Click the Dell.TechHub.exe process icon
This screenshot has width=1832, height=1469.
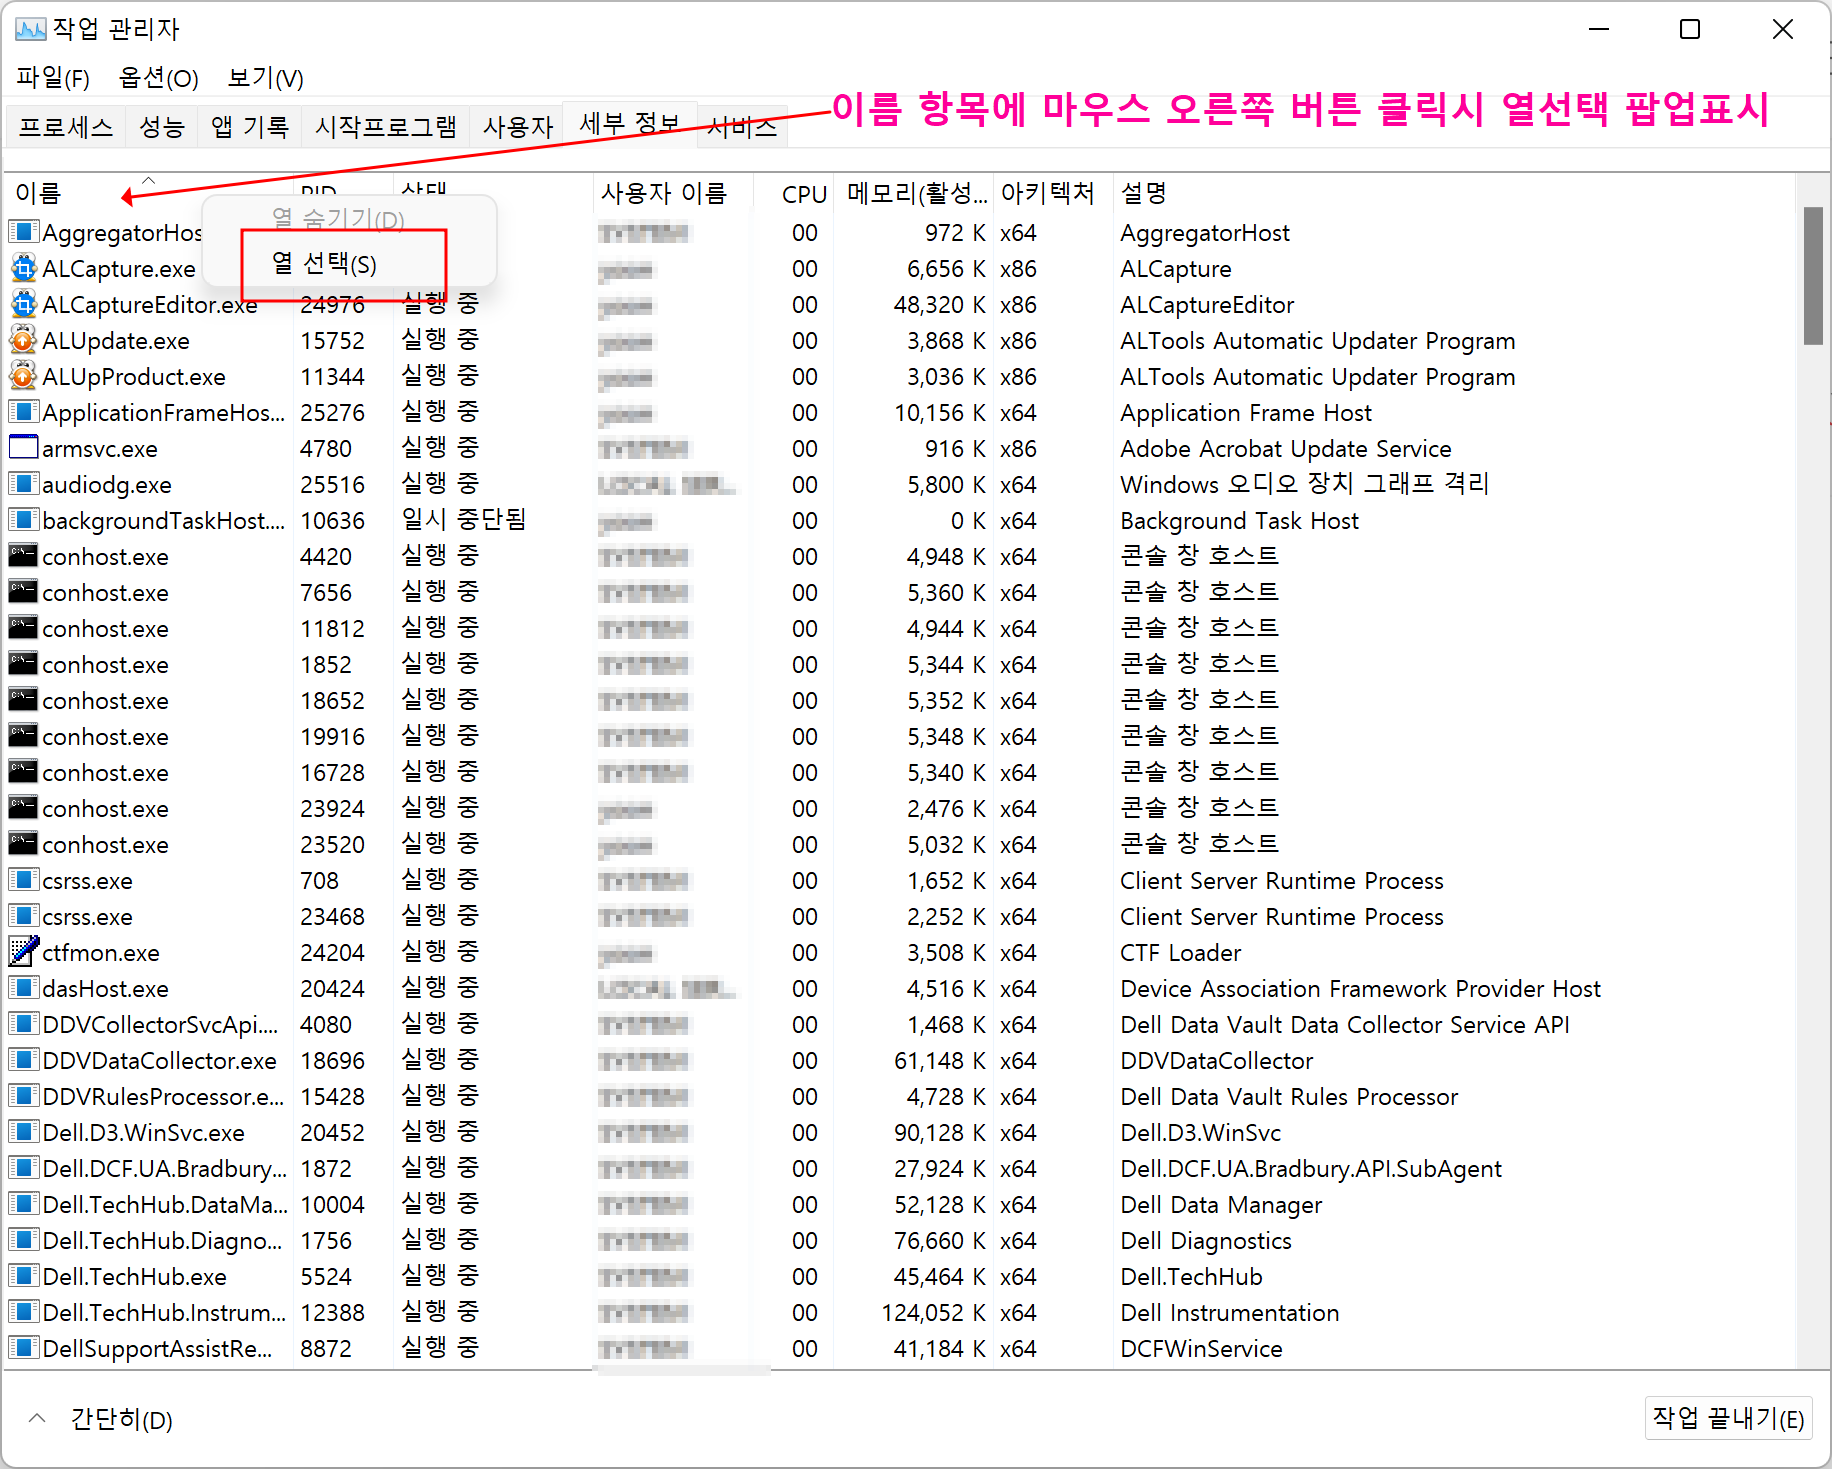pyautogui.click(x=23, y=1276)
